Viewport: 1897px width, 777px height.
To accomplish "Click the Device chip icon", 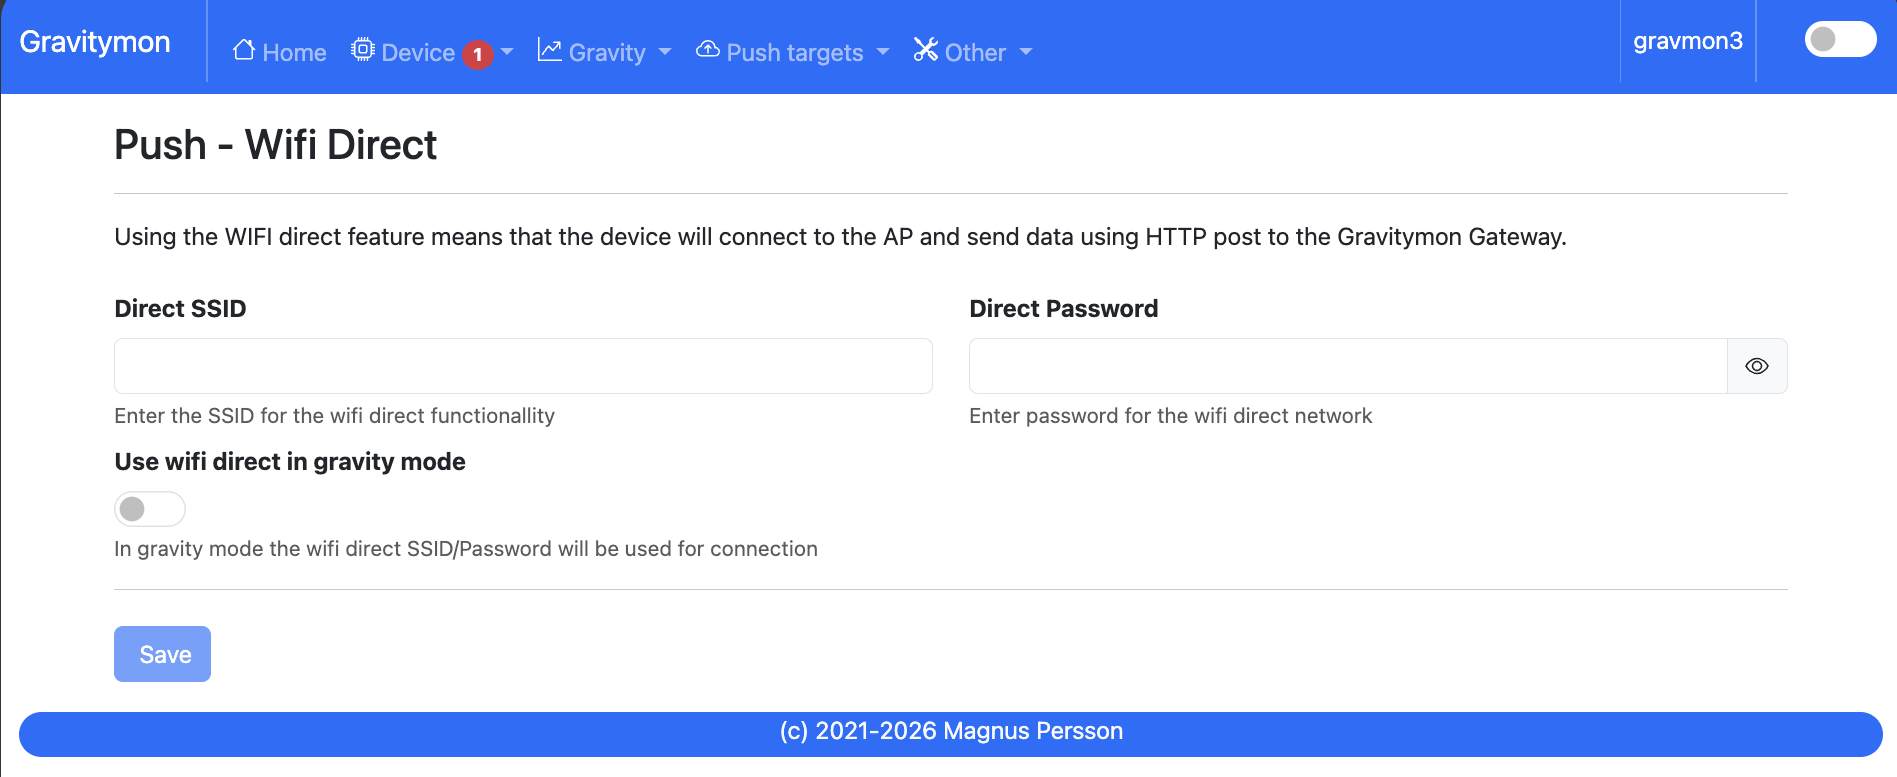I will pyautogui.click(x=363, y=50).
